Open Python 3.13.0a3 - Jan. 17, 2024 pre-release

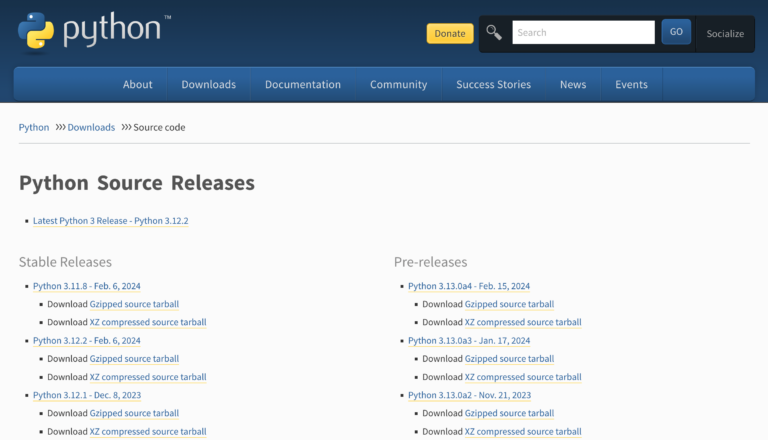click(x=469, y=341)
